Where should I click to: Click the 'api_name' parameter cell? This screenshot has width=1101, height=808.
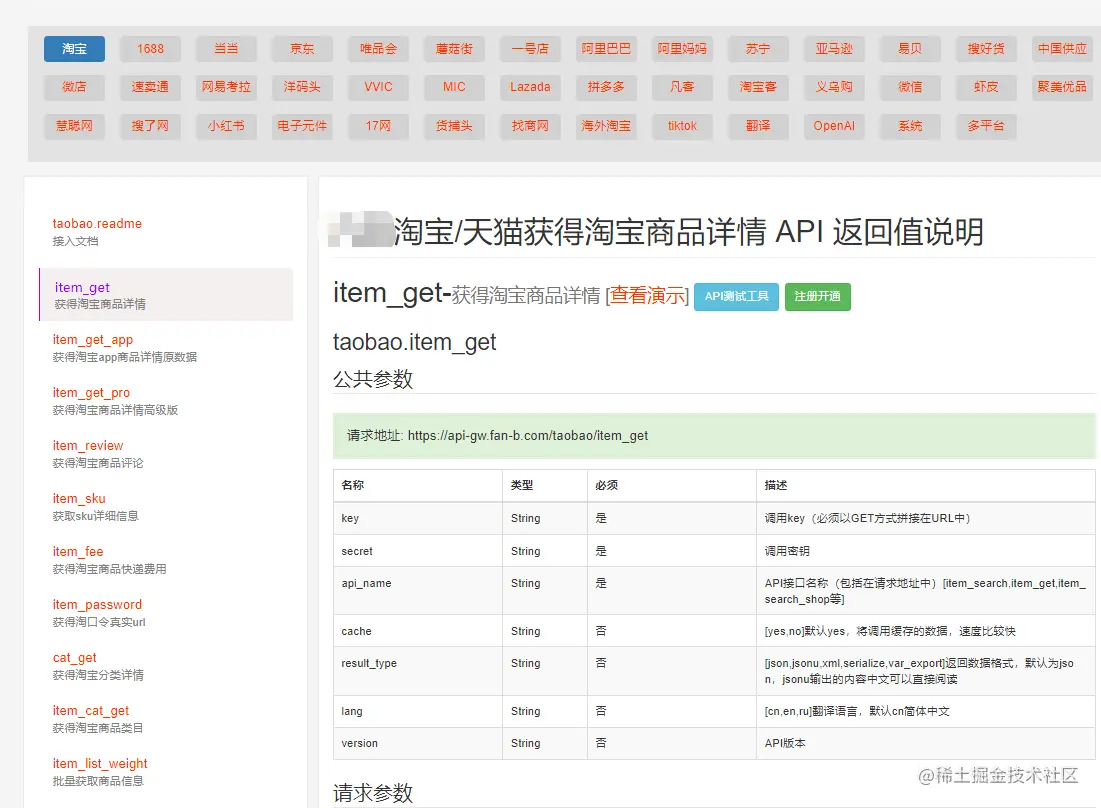418,591
